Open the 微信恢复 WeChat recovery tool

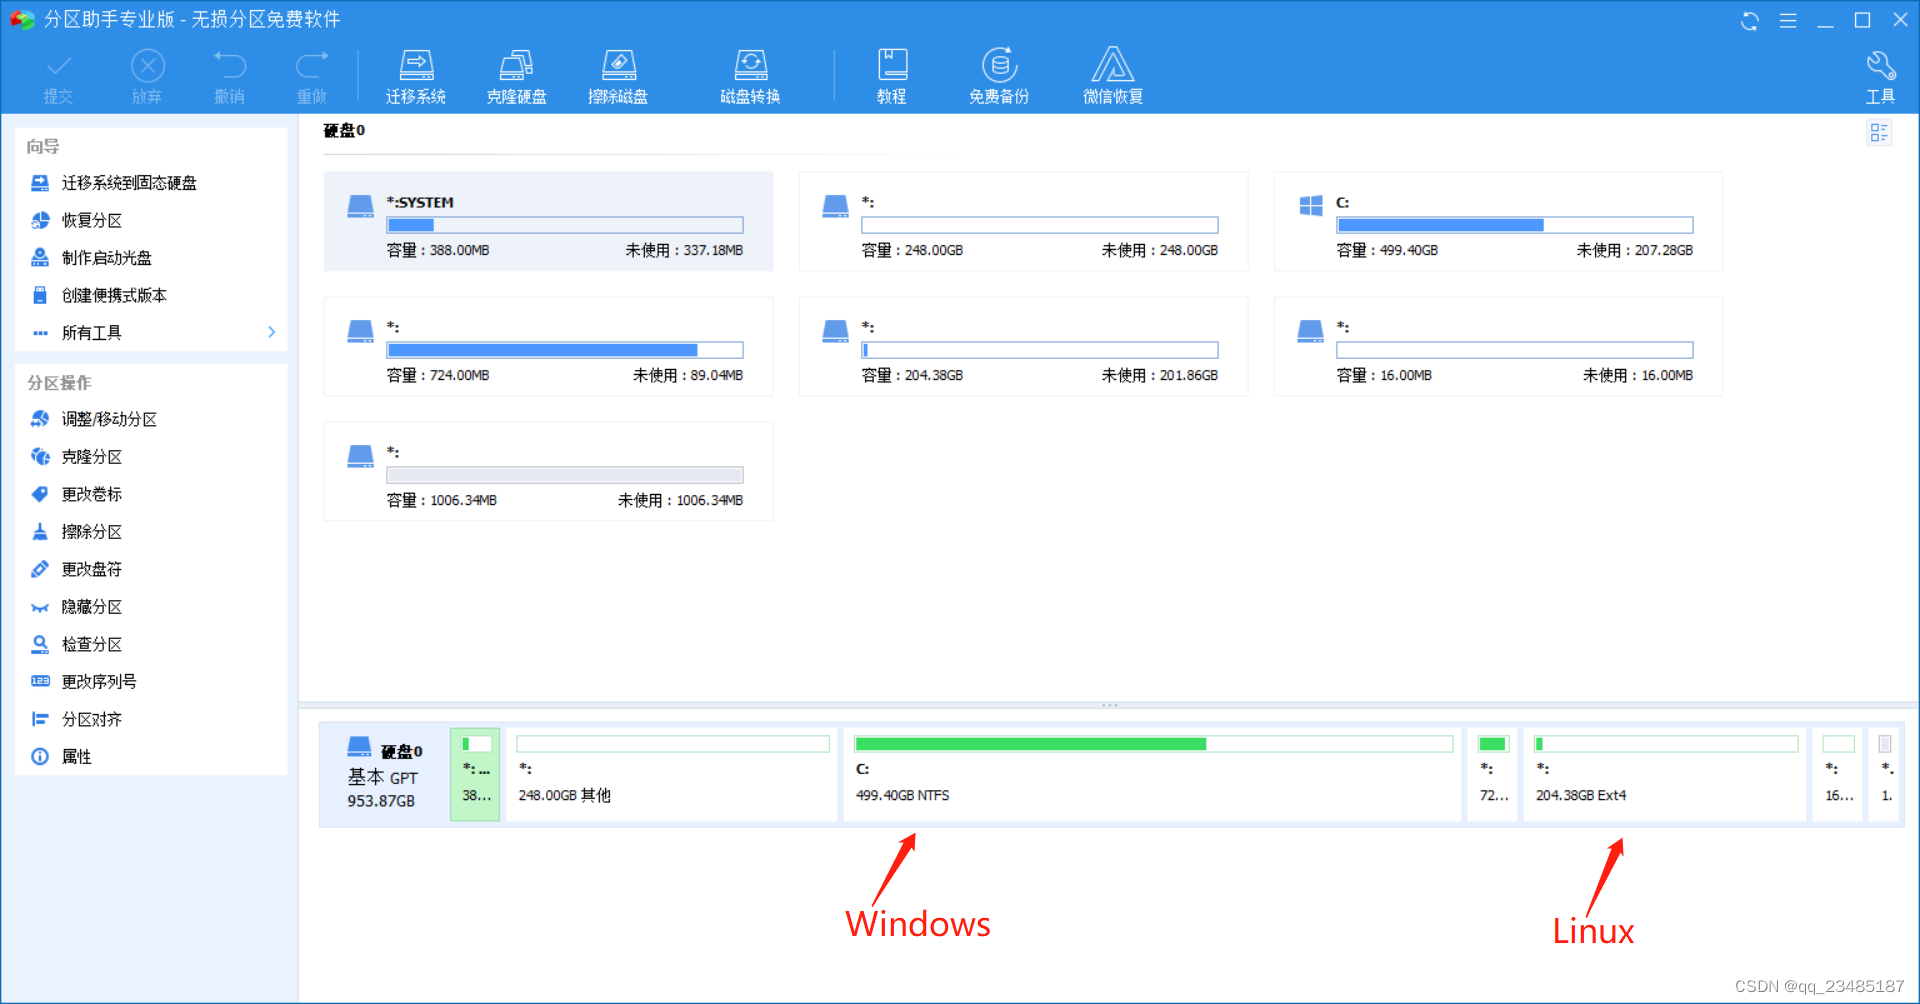point(1113,77)
